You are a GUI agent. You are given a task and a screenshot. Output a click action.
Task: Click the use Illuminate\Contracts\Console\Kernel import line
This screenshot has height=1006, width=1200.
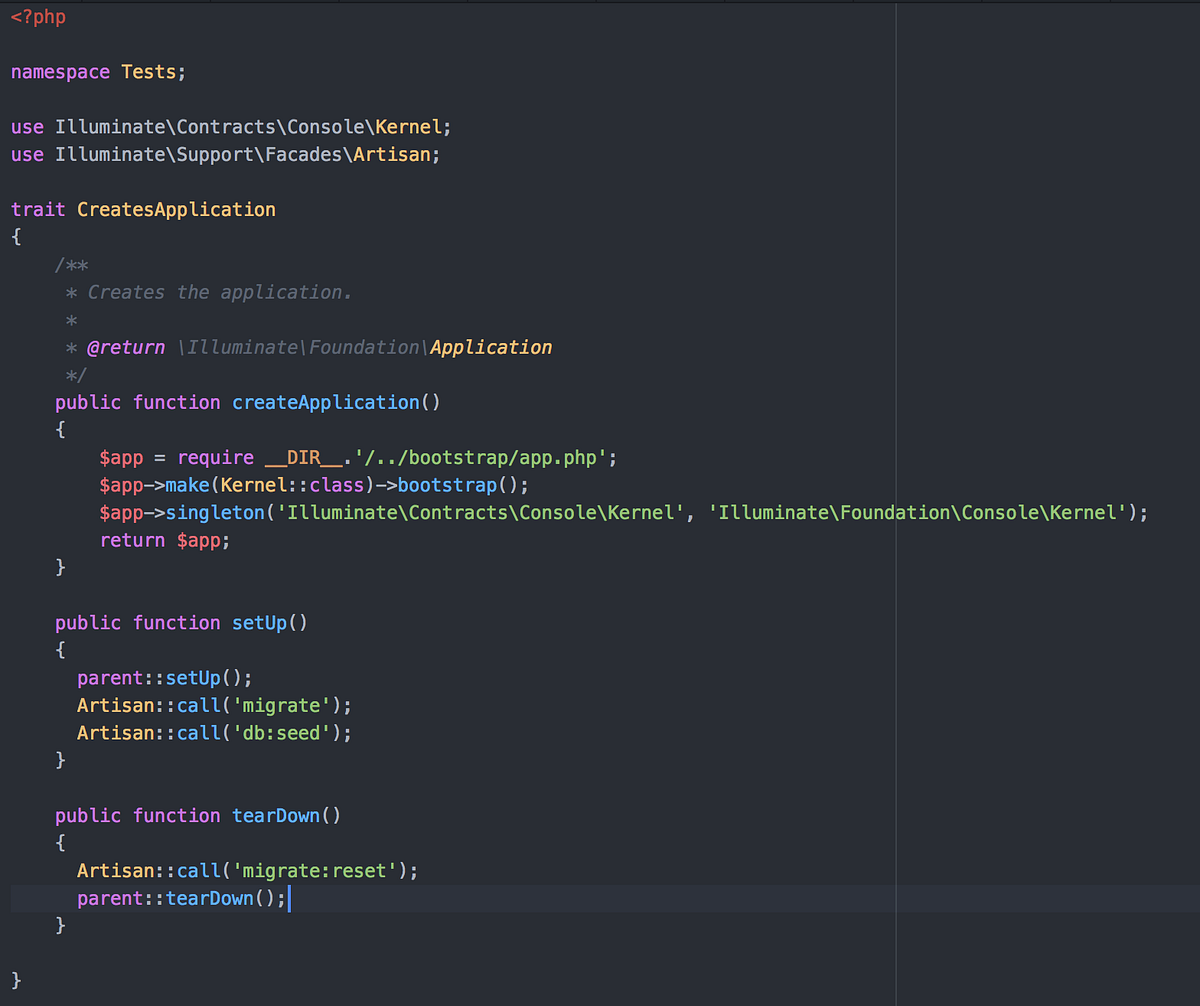coord(228,126)
